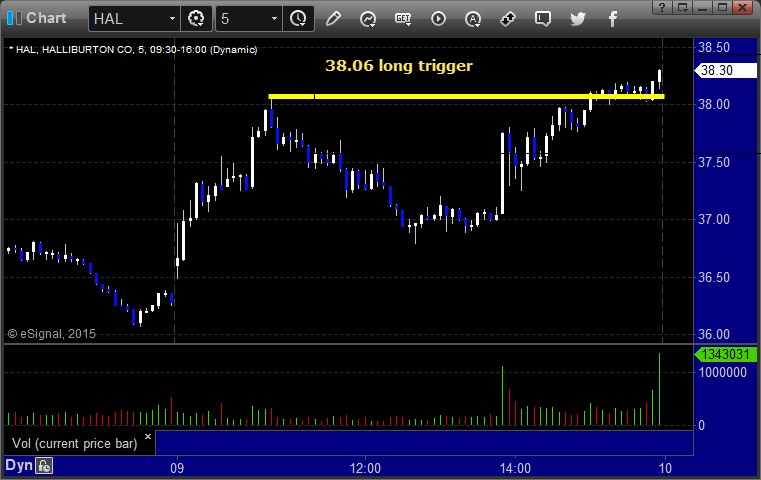Viewport: 761px width, 480px height.
Task: Open the studies chart-line icon menu
Action: (368, 19)
